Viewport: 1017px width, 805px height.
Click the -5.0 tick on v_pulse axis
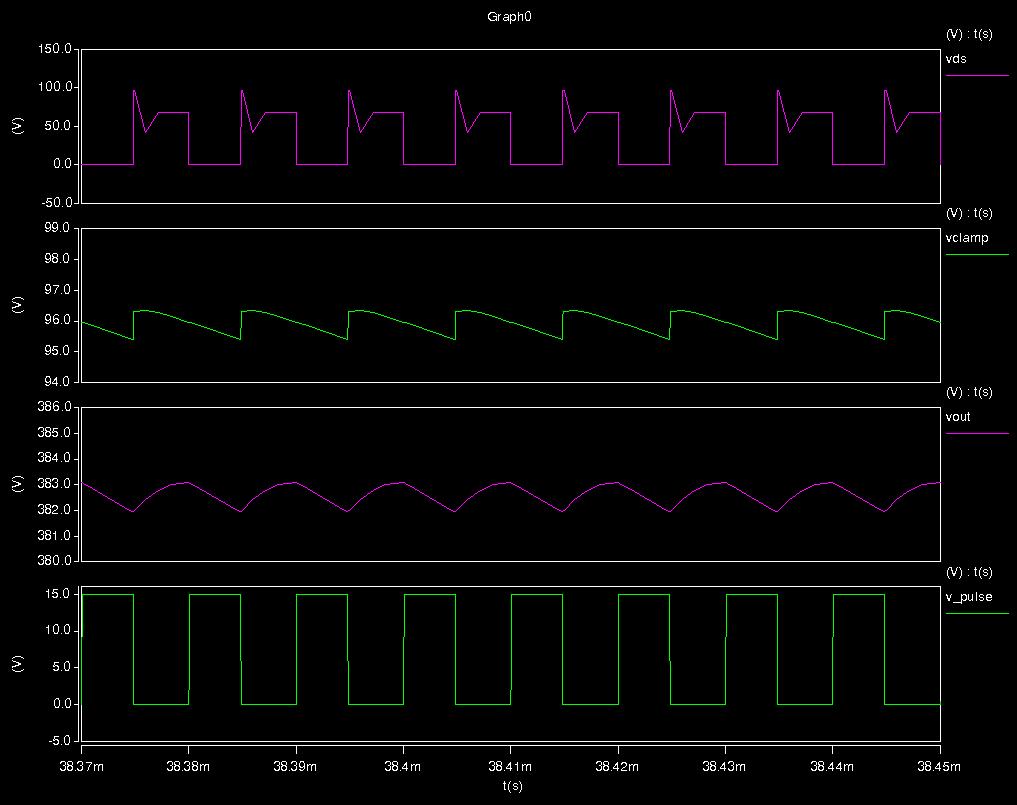click(59, 741)
